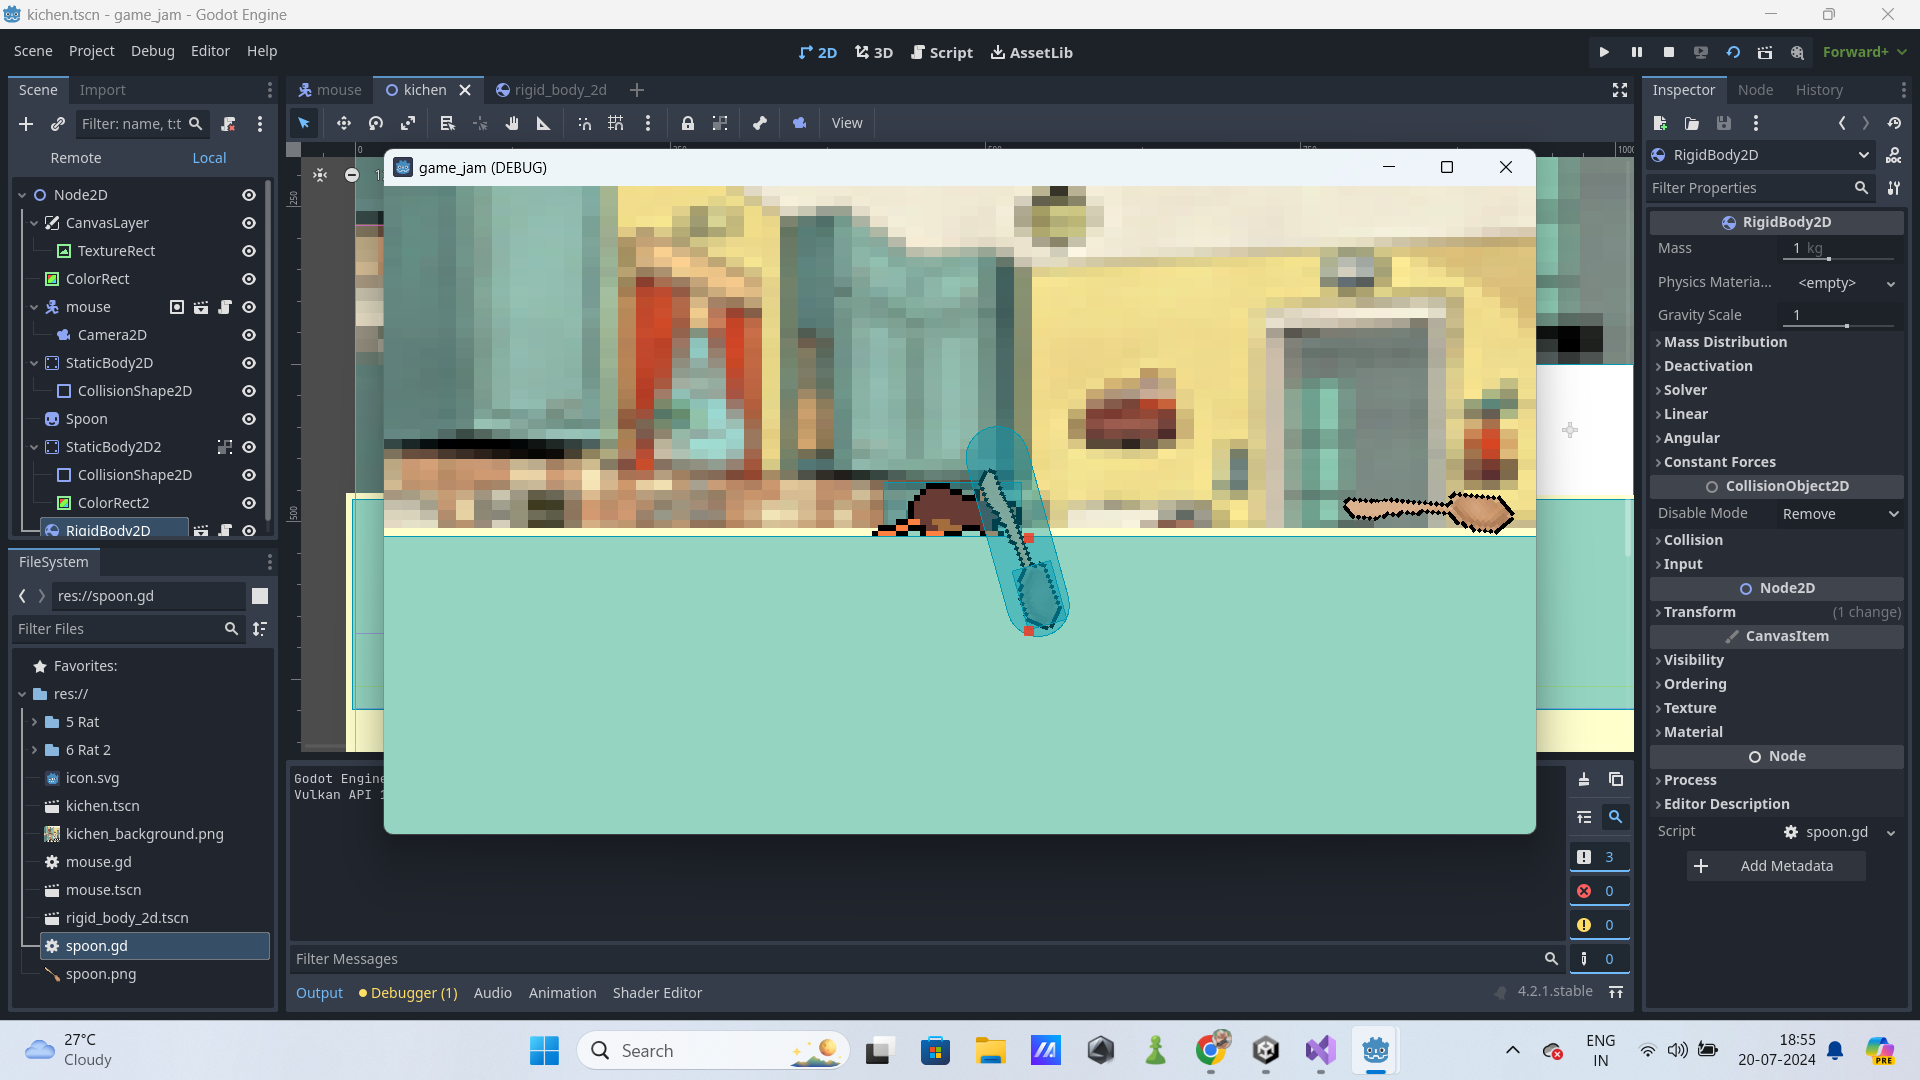This screenshot has width=1920, height=1080.
Task: Attach a script to selected node
Action: coord(228,124)
